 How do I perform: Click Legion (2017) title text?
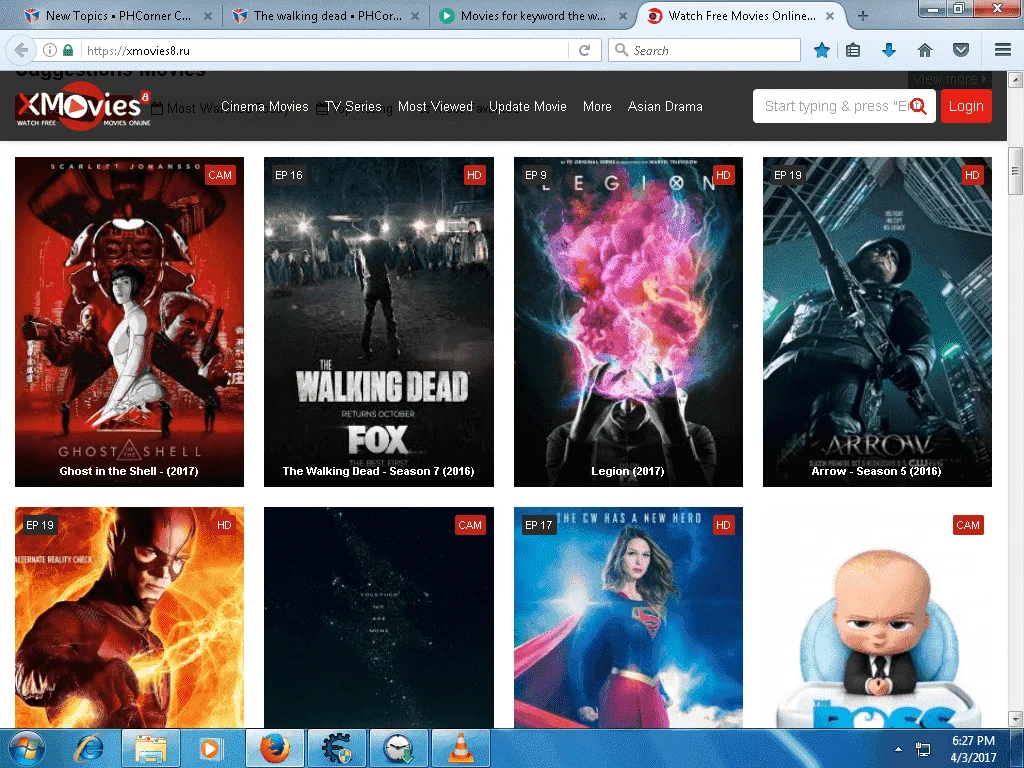pos(628,471)
